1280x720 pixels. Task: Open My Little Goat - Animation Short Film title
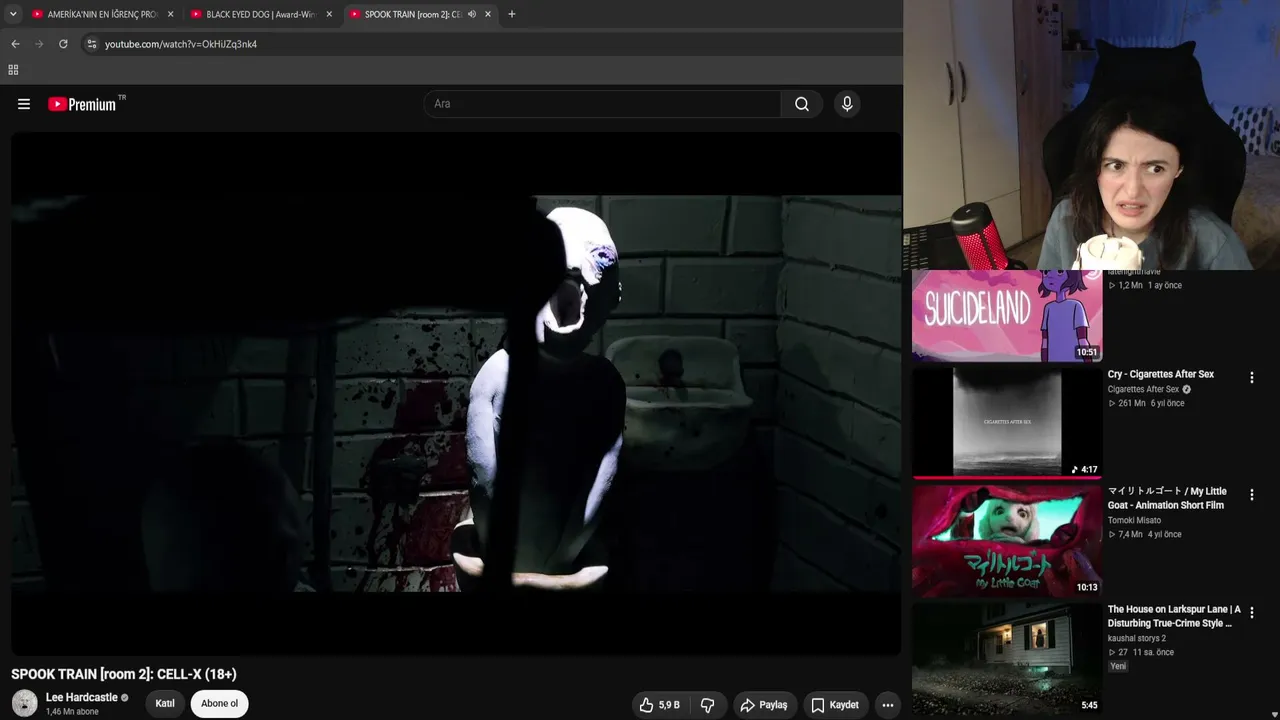(1167, 498)
